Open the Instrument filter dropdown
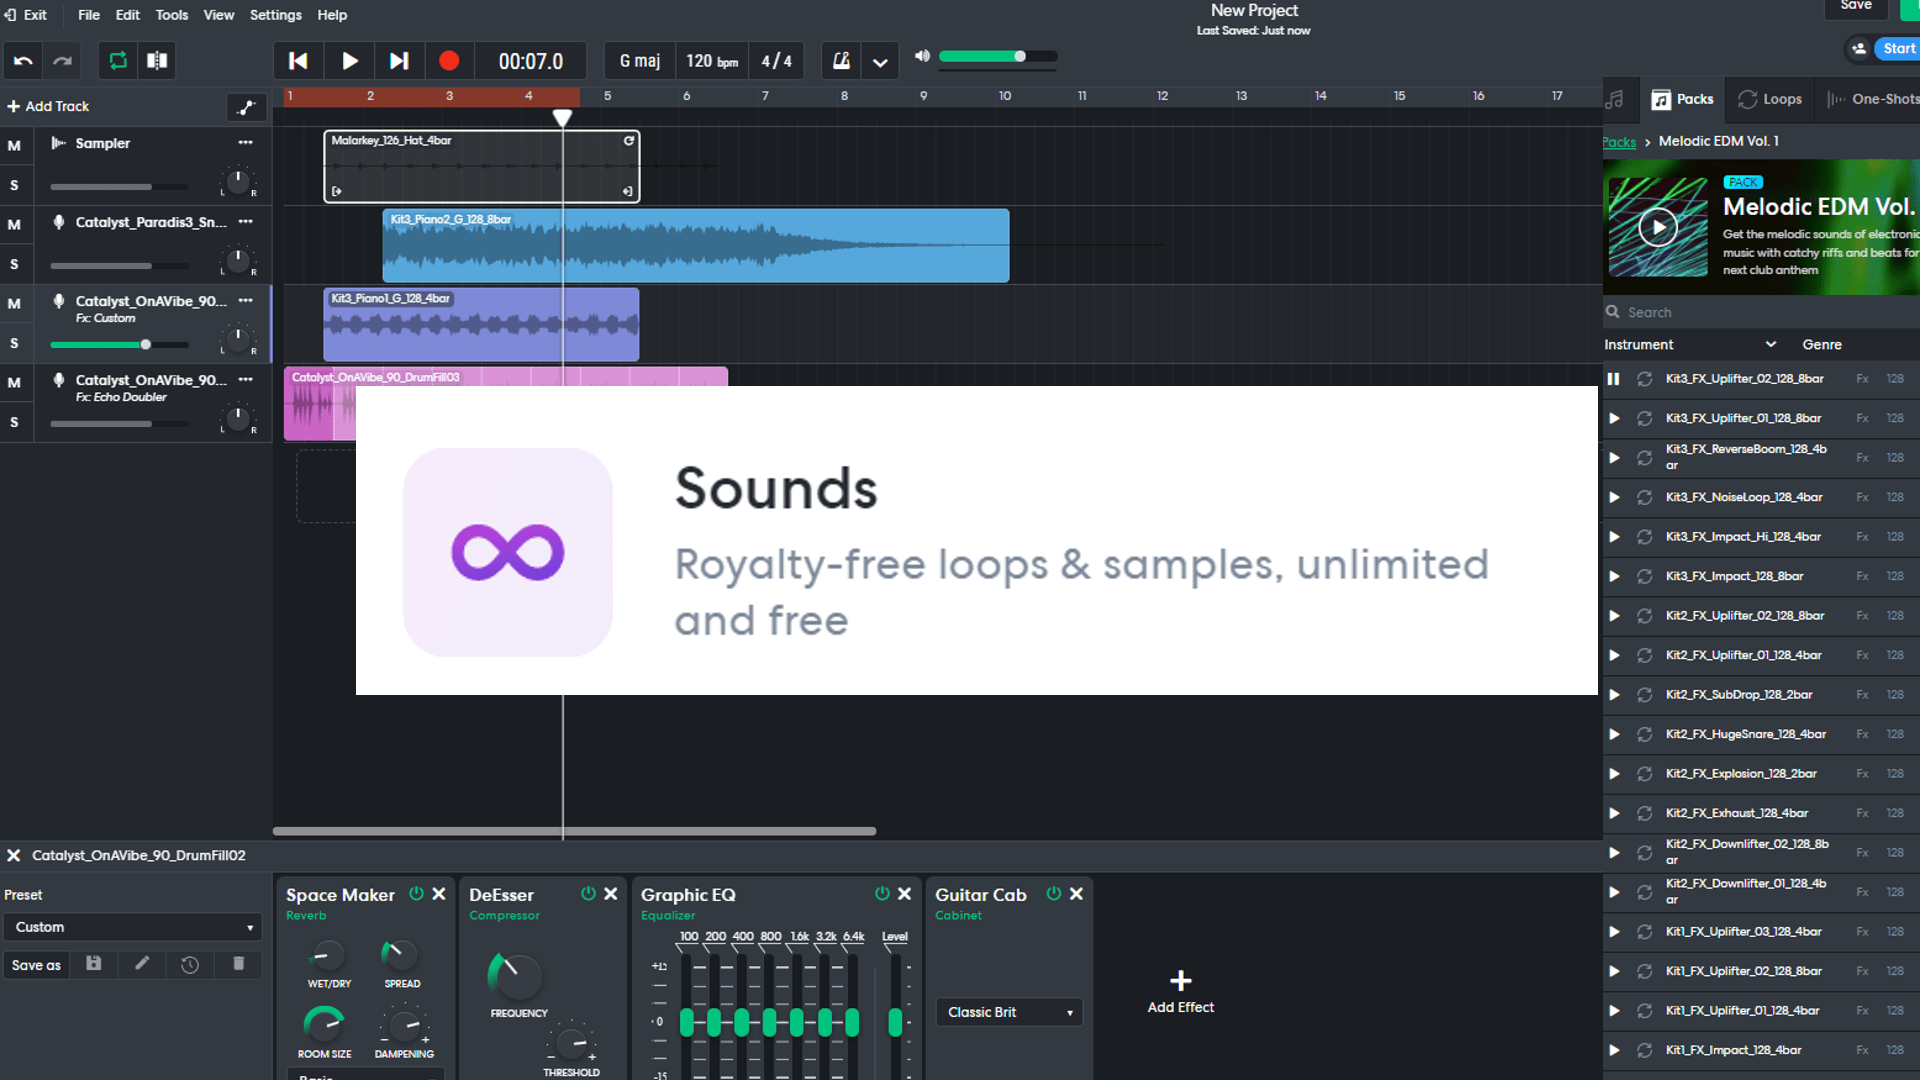Image resolution: width=1920 pixels, height=1080 pixels. [1690, 344]
